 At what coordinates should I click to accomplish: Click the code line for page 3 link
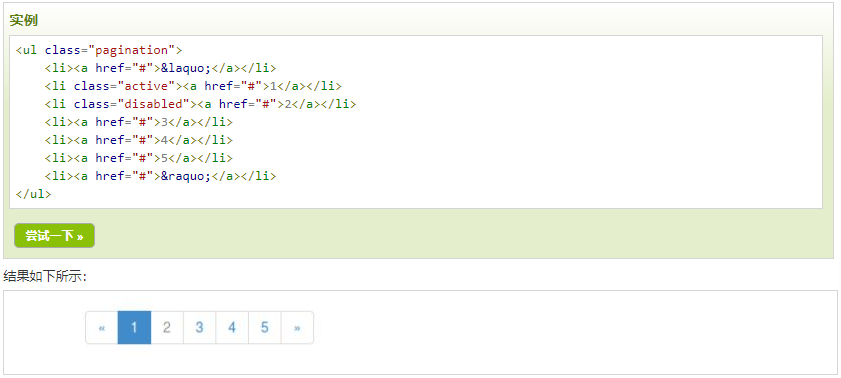139,122
